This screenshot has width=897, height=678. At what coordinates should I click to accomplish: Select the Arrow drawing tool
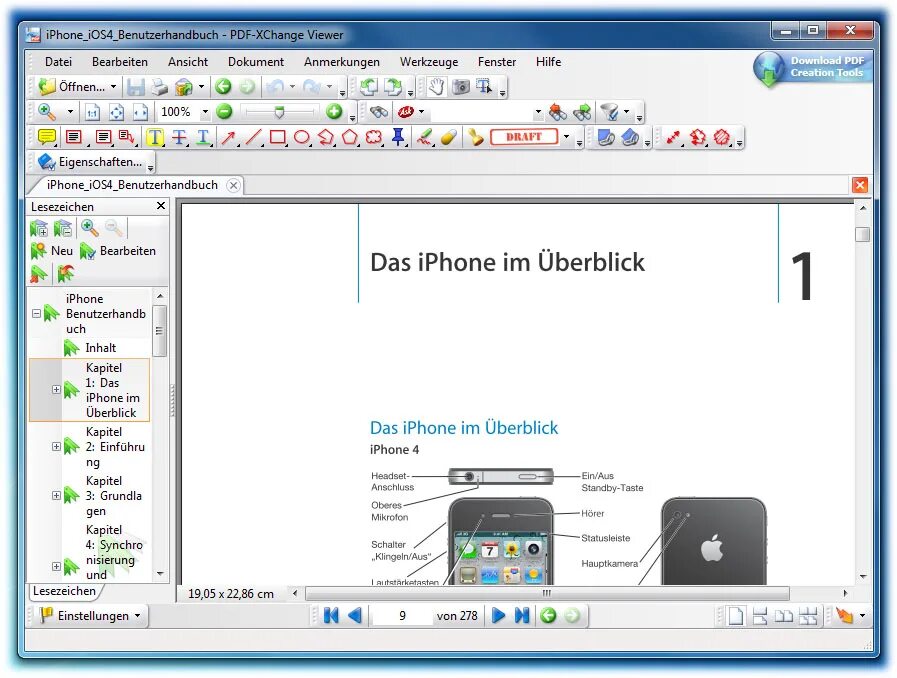click(x=228, y=137)
